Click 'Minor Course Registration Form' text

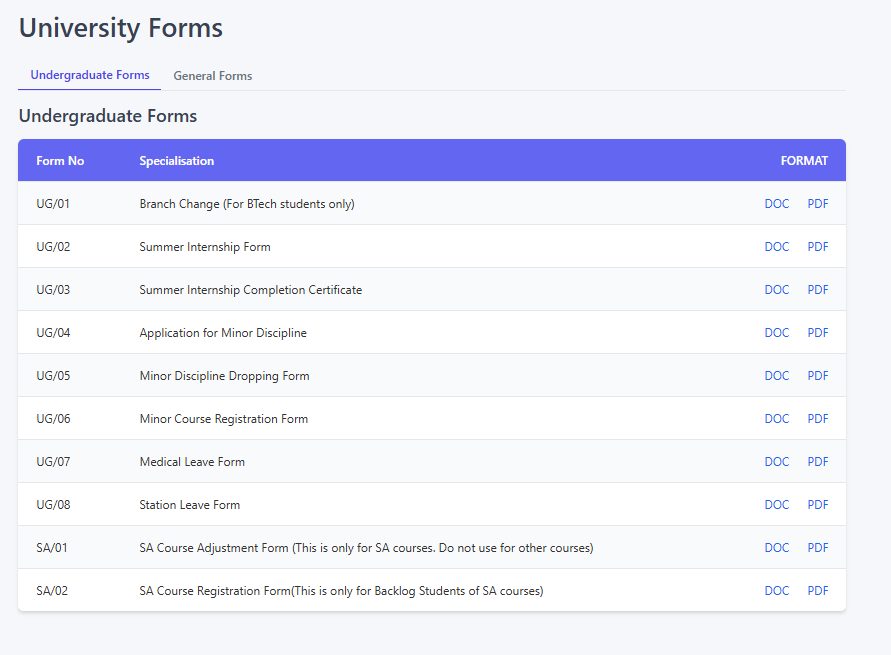point(224,419)
